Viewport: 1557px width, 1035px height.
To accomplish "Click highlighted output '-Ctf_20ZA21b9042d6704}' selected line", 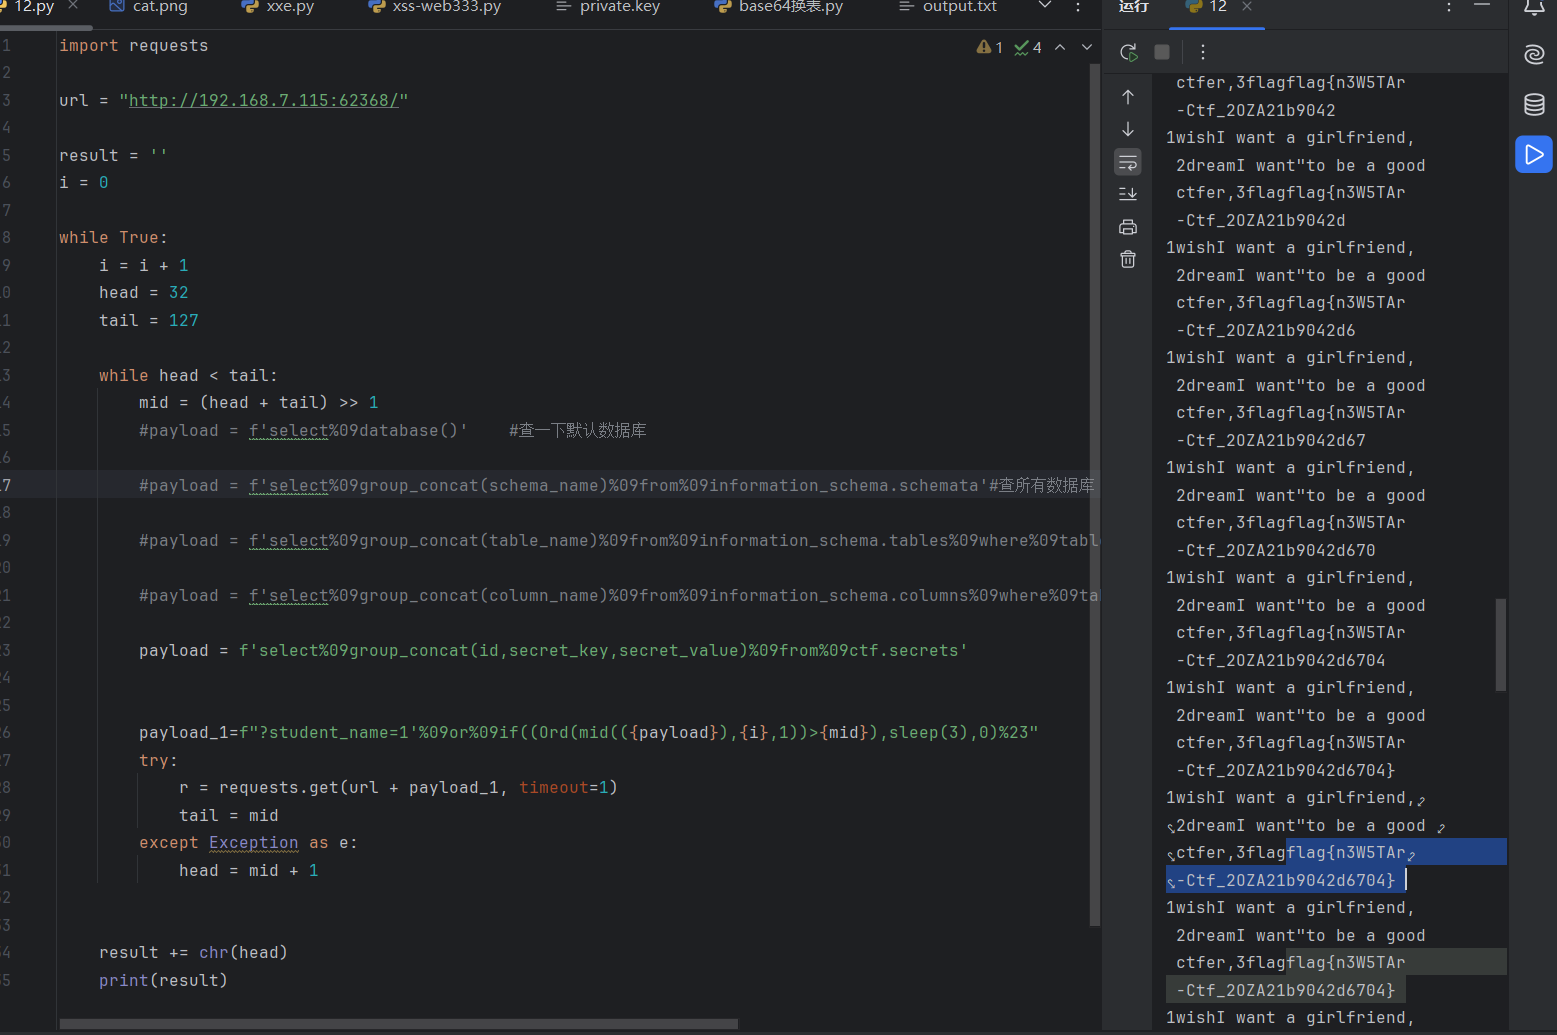I will point(1286,880).
